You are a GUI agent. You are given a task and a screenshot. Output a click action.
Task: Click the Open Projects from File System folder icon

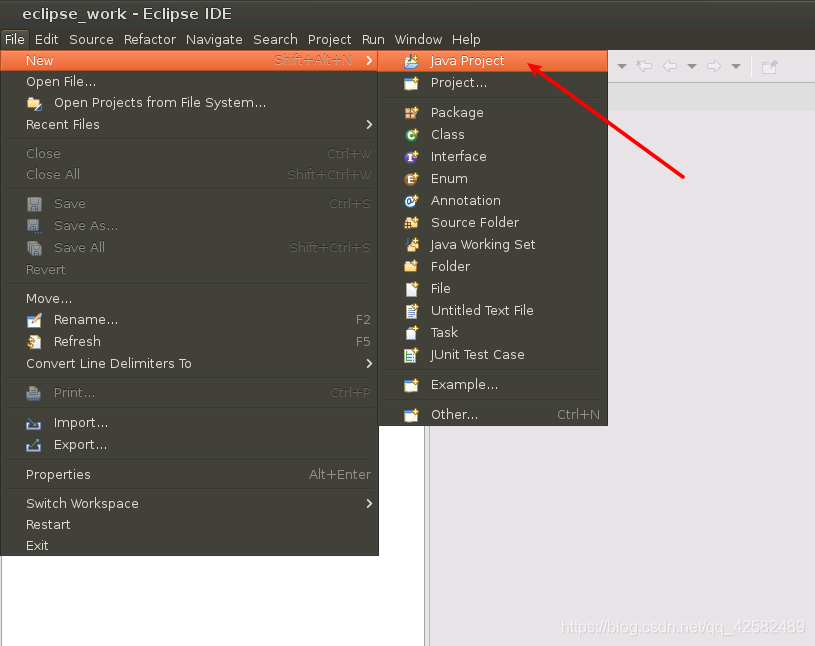[x=34, y=103]
